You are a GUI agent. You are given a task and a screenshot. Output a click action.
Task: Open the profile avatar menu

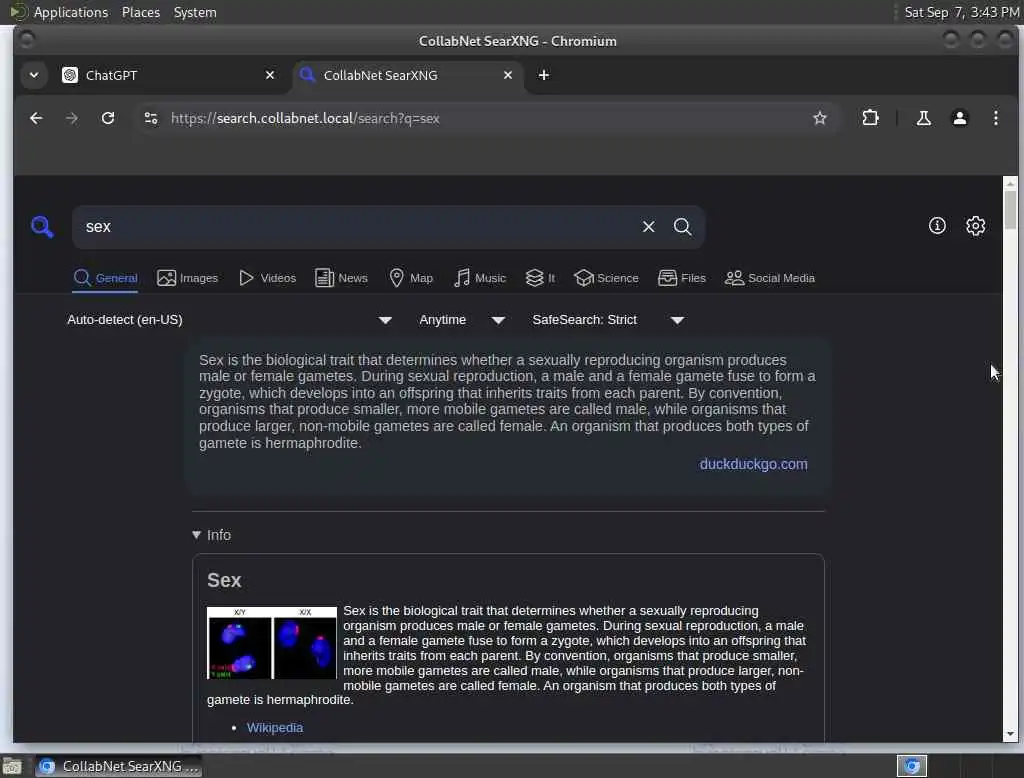pyautogui.click(x=959, y=118)
